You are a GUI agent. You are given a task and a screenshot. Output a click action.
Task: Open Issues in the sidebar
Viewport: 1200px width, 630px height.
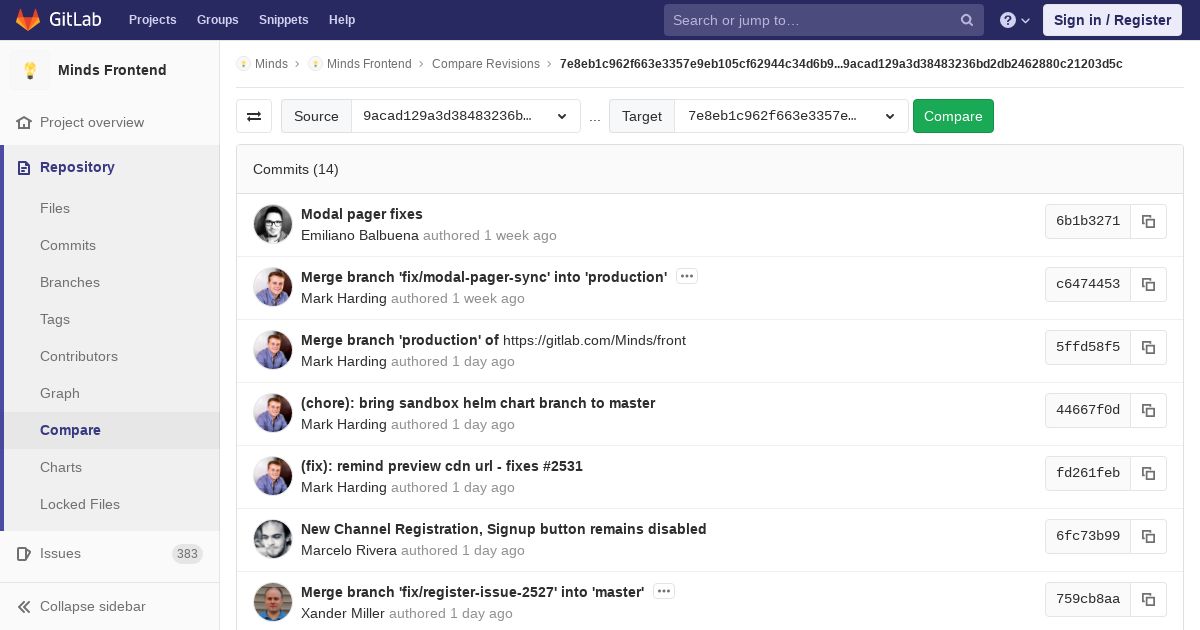click(60, 553)
